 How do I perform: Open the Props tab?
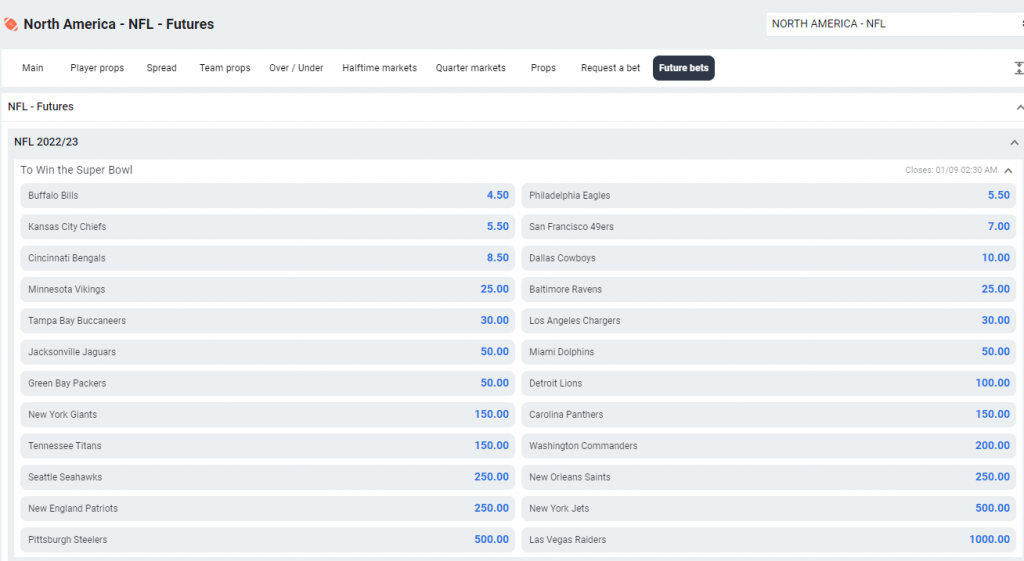(x=543, y=68)
